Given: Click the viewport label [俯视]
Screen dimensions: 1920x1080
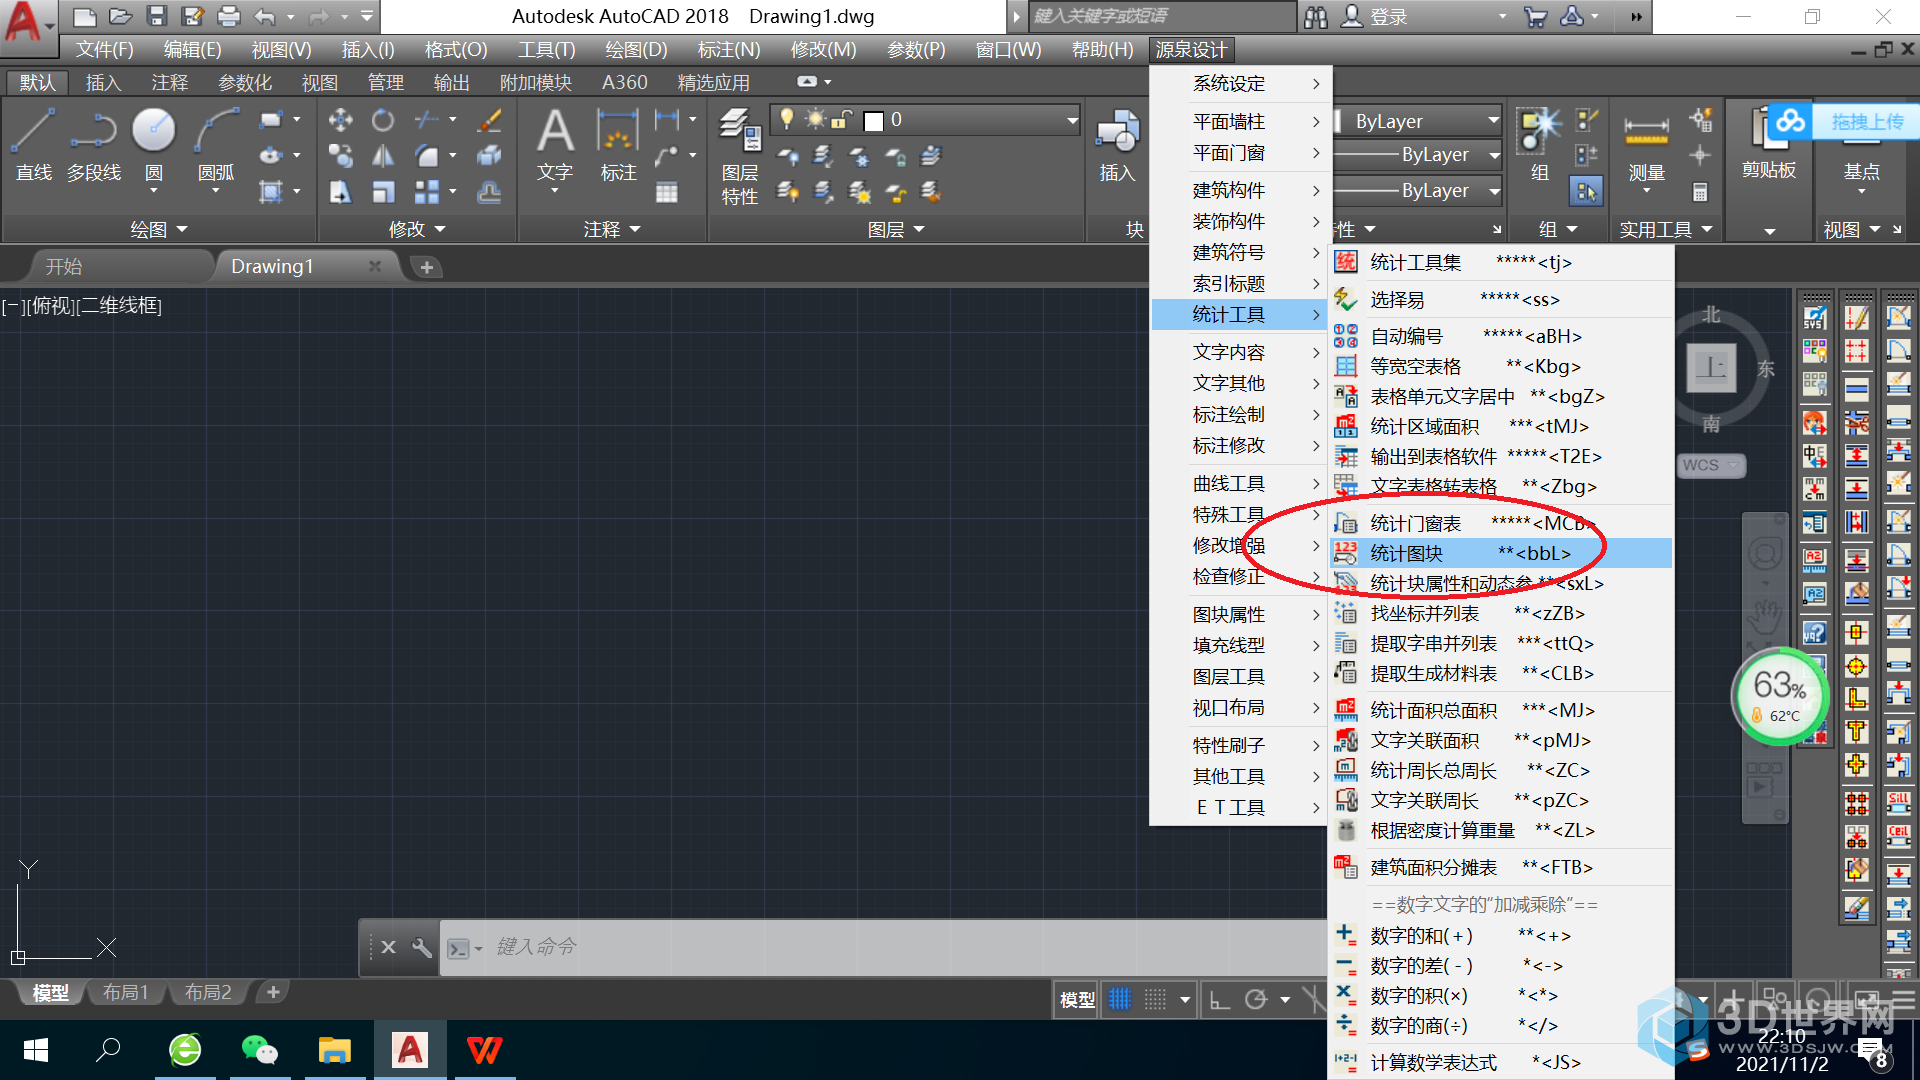Looking at the screenshot, I should 52,306.
